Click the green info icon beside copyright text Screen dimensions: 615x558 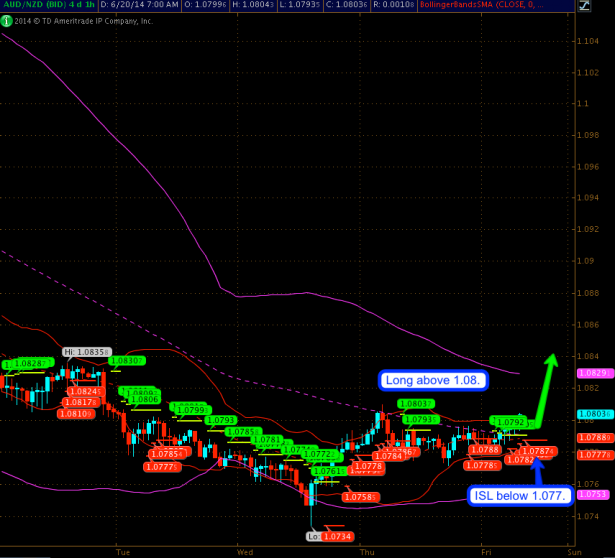click(6, 19)
